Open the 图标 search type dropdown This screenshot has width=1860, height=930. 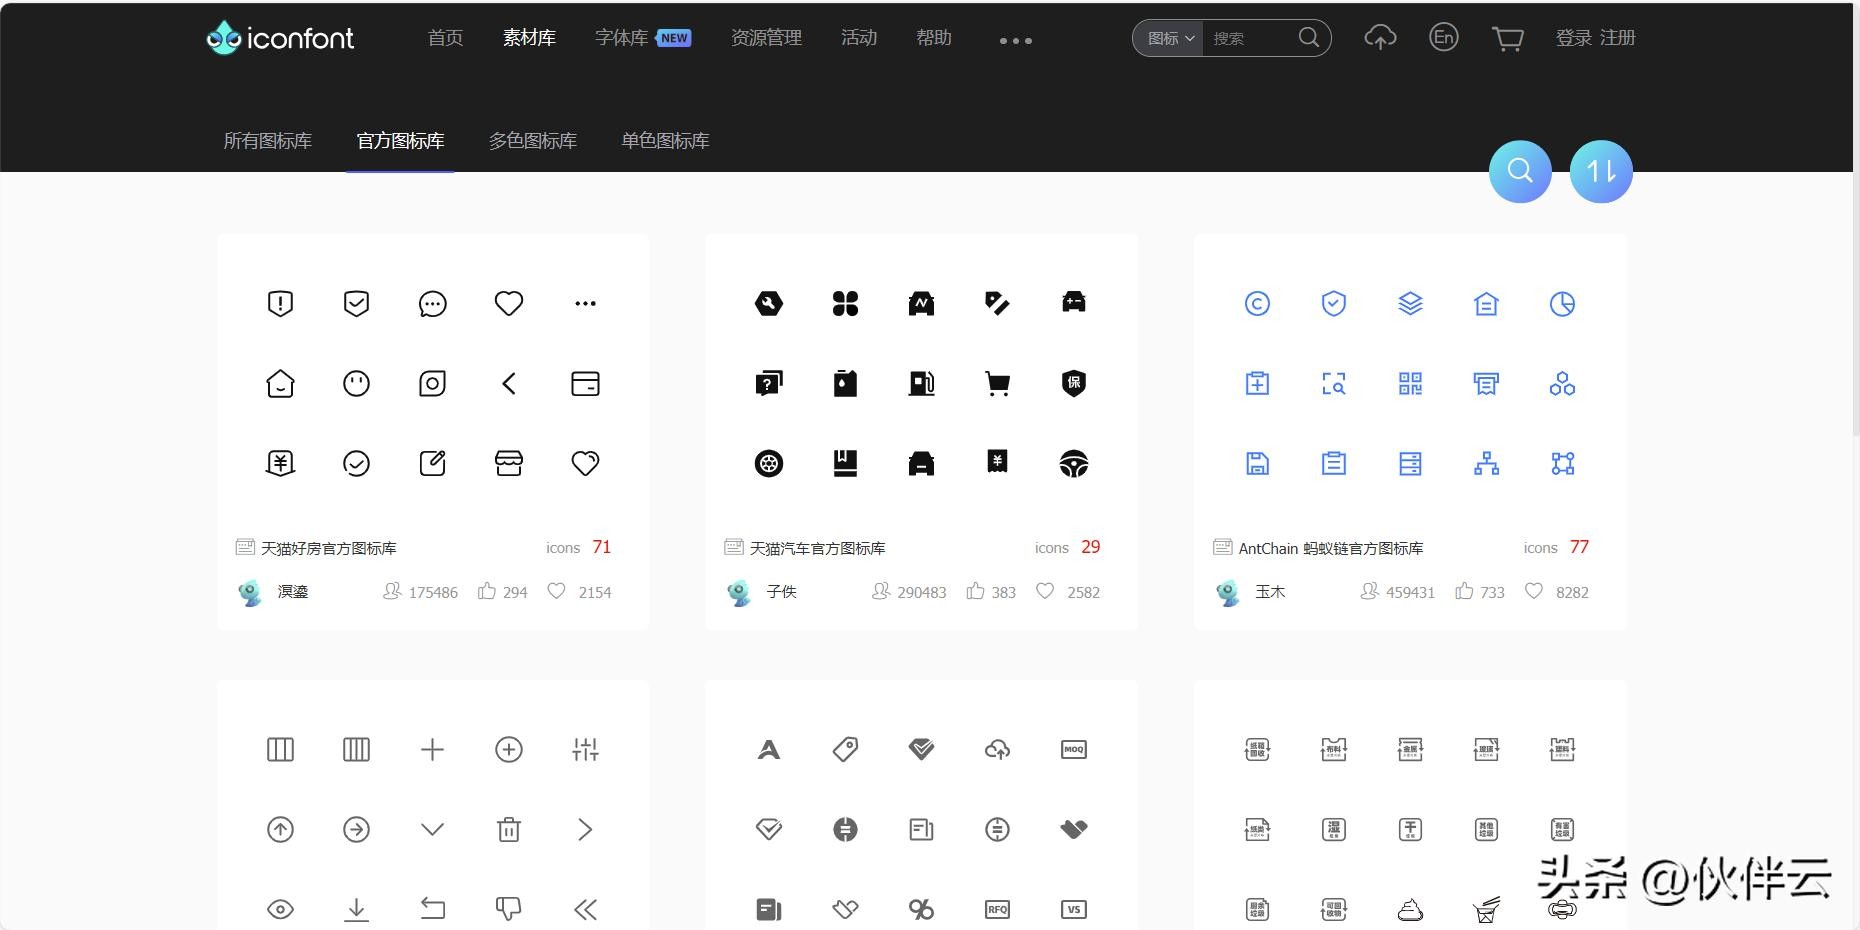click(1169, 38)
